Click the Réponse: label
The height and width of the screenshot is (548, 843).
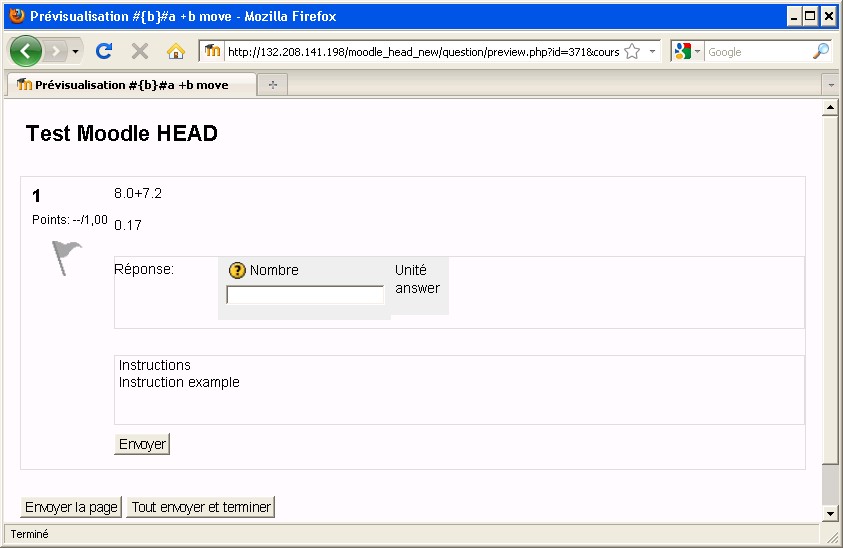(144, 269)
